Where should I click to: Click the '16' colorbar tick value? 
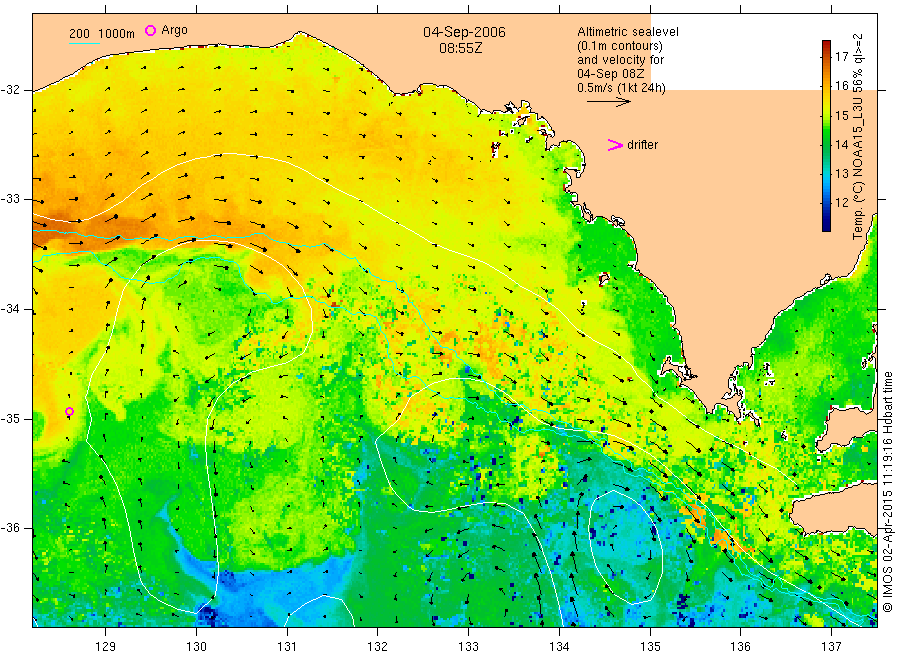pos(841,86)
